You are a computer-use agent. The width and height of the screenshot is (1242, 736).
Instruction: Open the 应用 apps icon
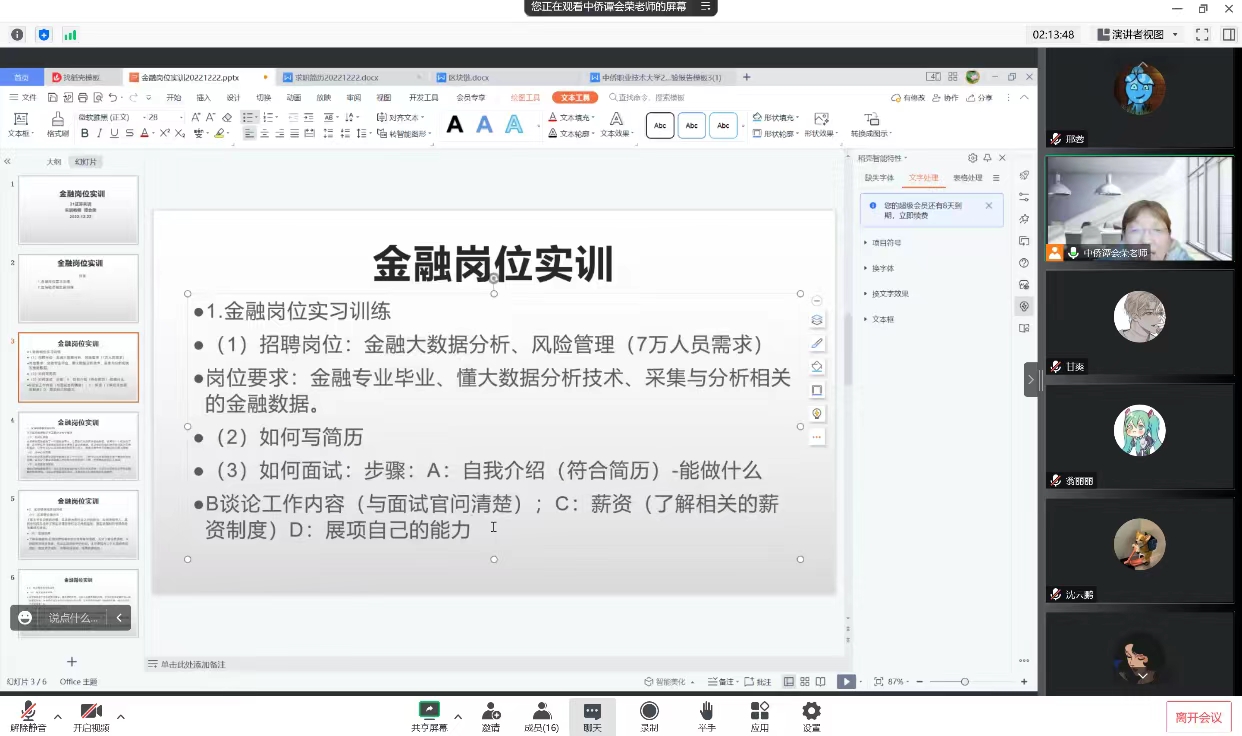point(760,714)
